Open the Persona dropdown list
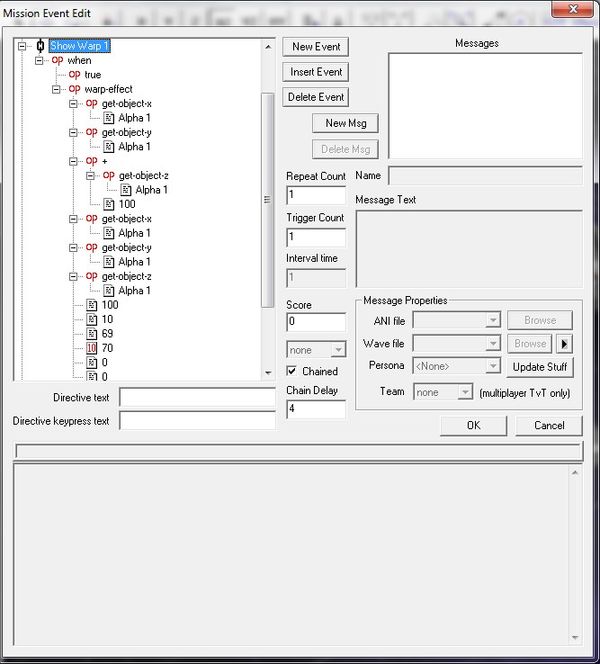Image resolution: width=600 pixels, height=664 pixels. pyautogui.click(x=493, y=367)
